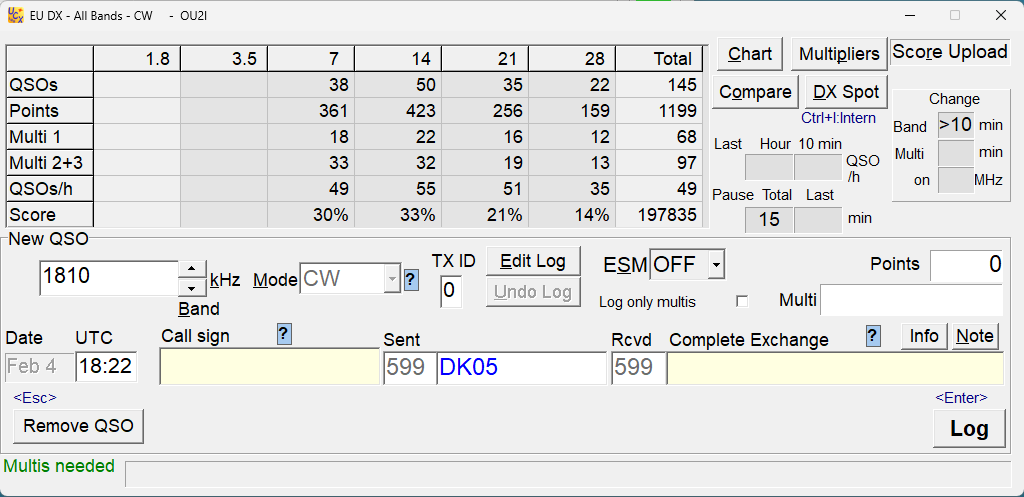This screenshot has height=497, width=1024.
Task: Enable the Log only multis checkbox
Action: point(741,301)
